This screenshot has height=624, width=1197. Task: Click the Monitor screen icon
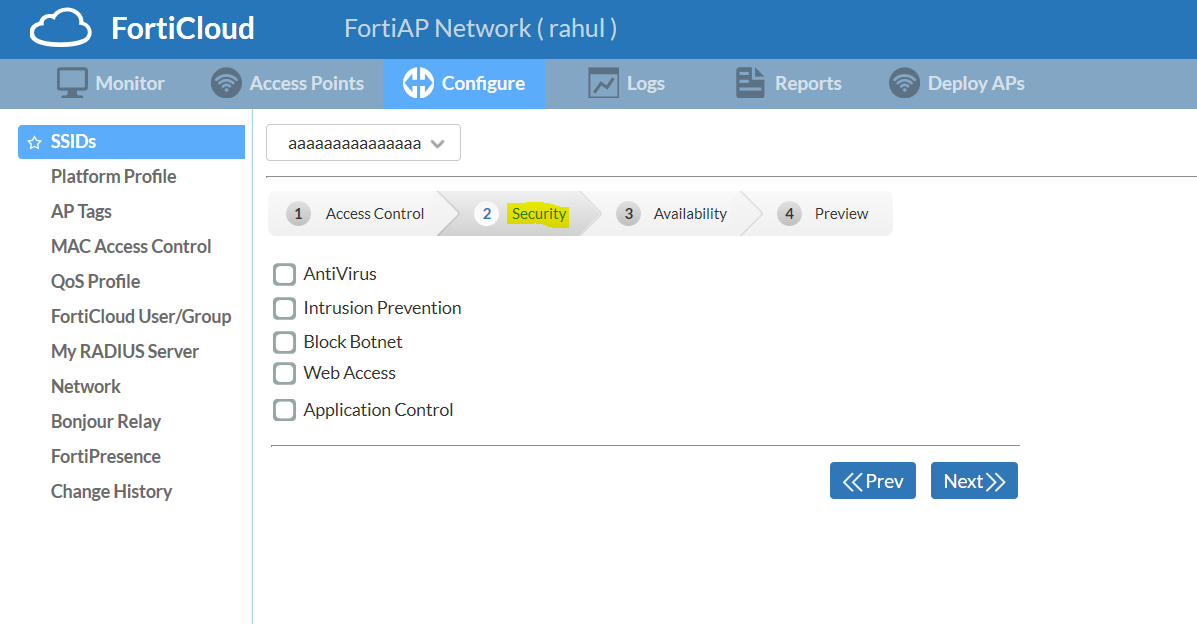coord(72,83)
